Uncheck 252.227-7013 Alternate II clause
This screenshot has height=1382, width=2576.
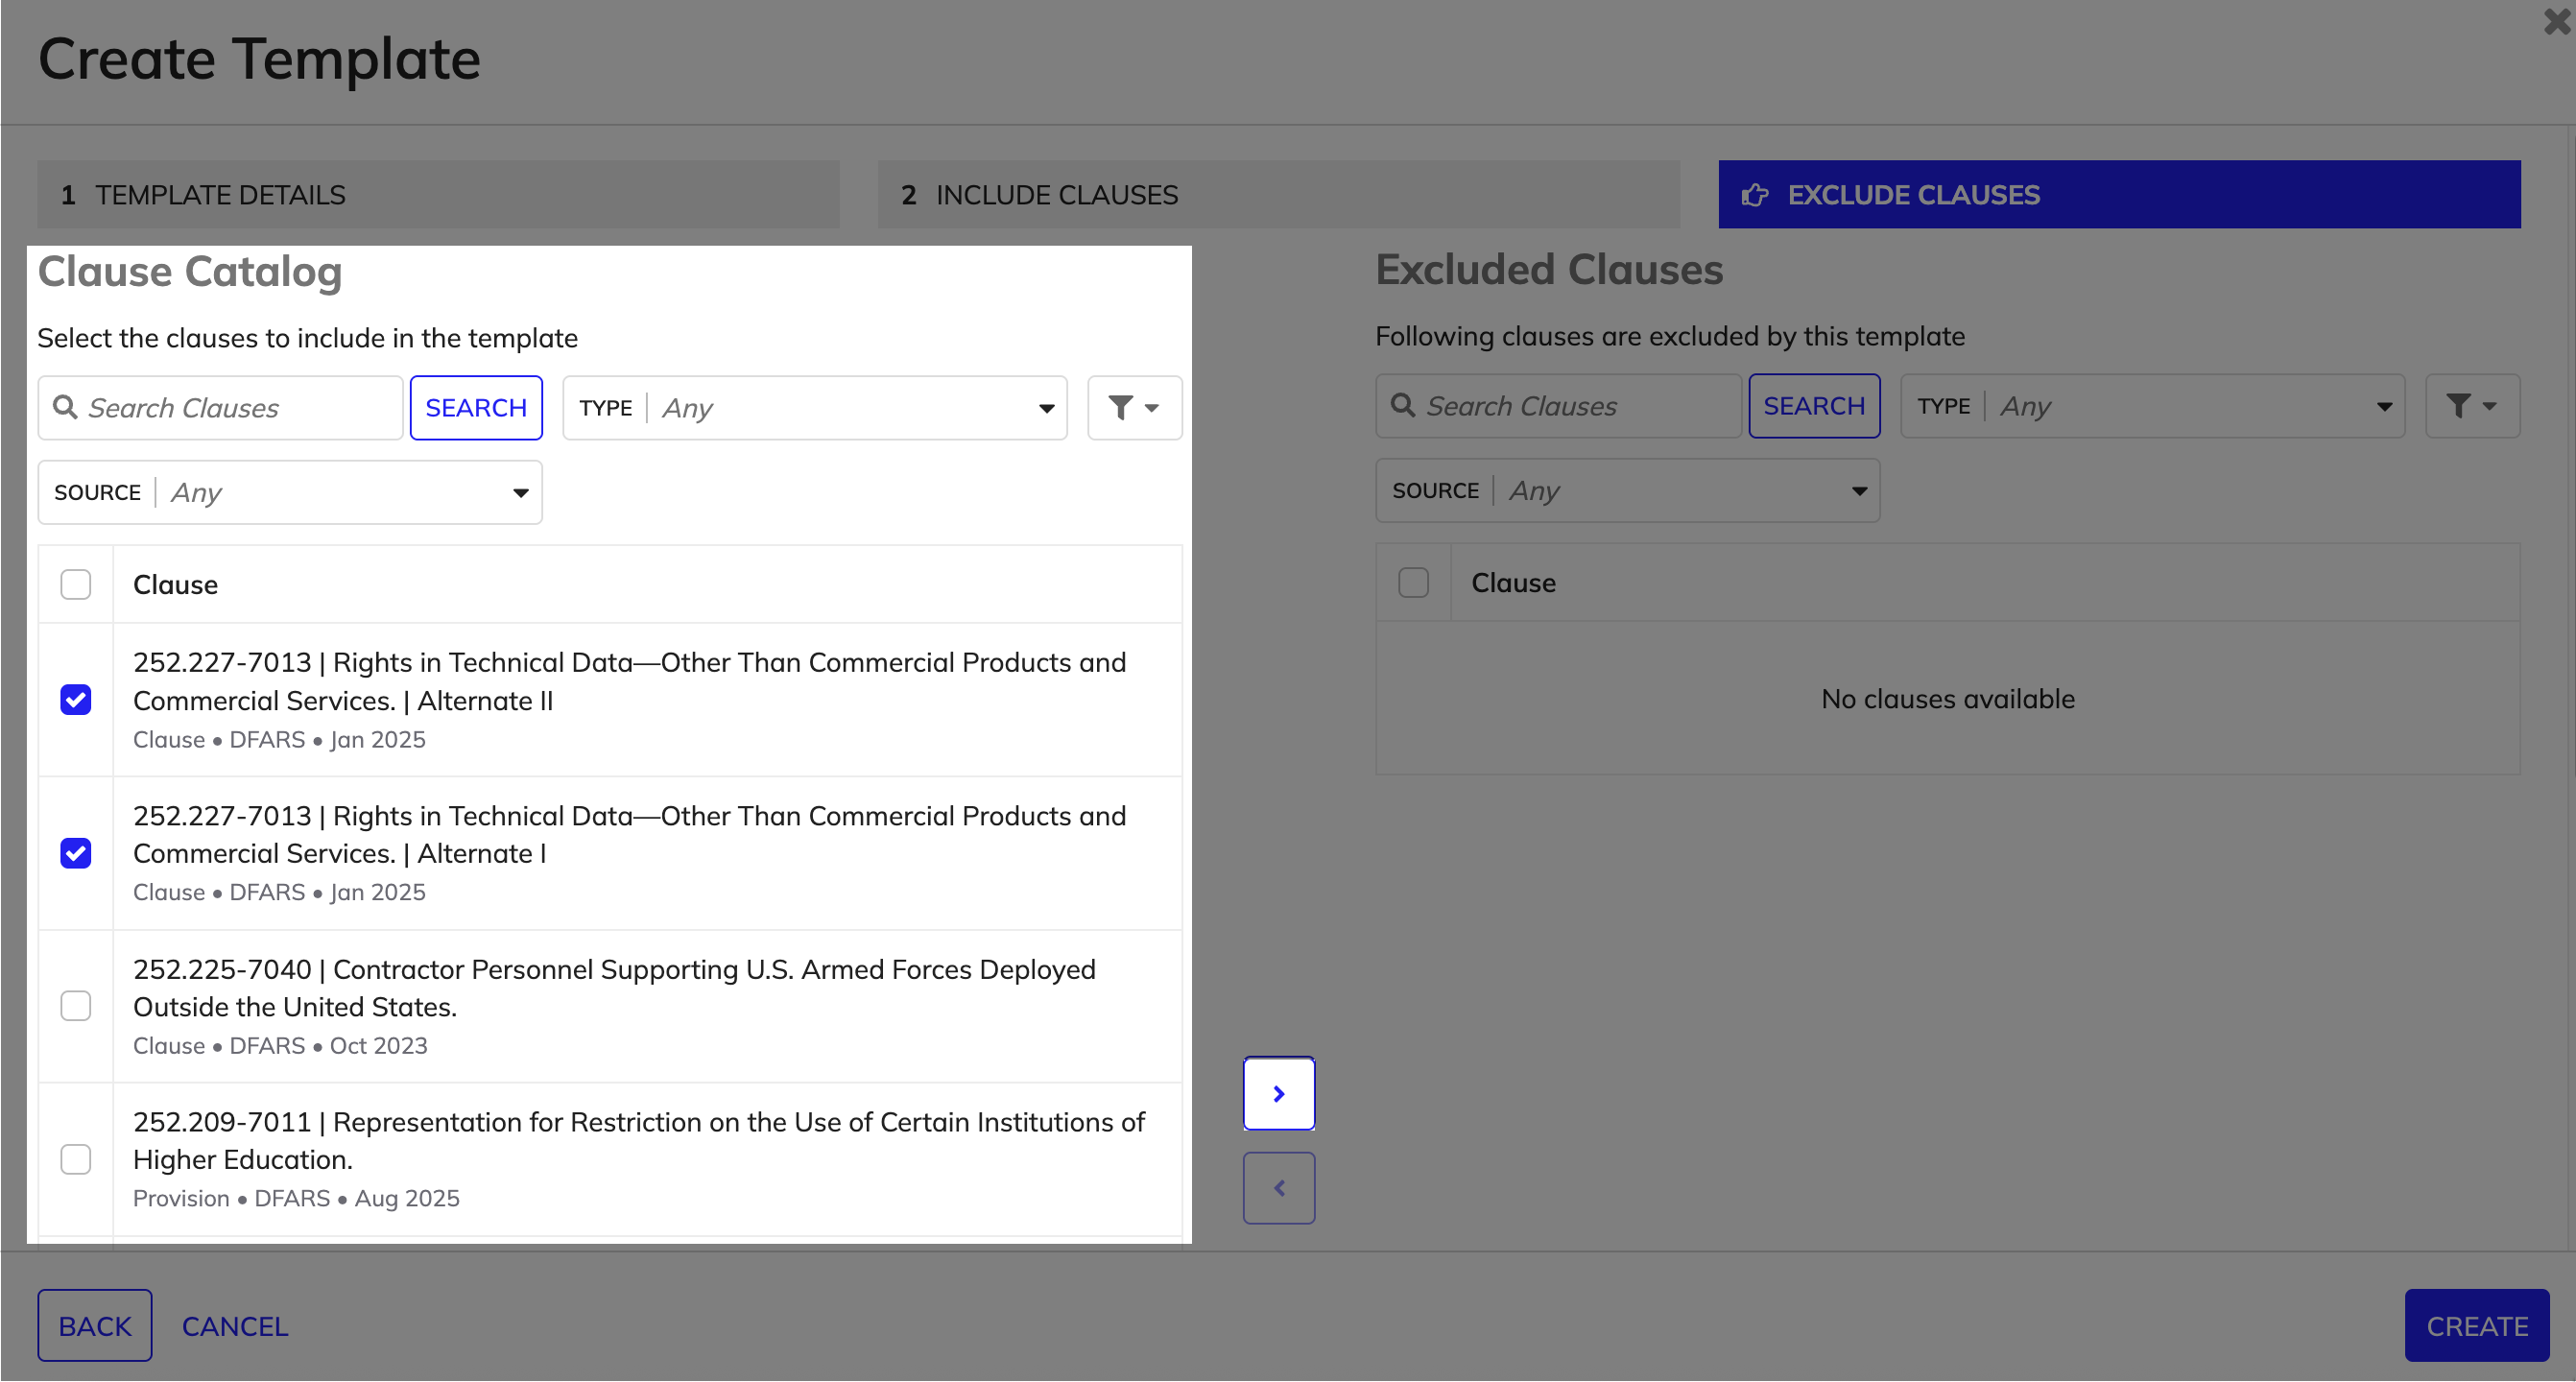point(75,699)
